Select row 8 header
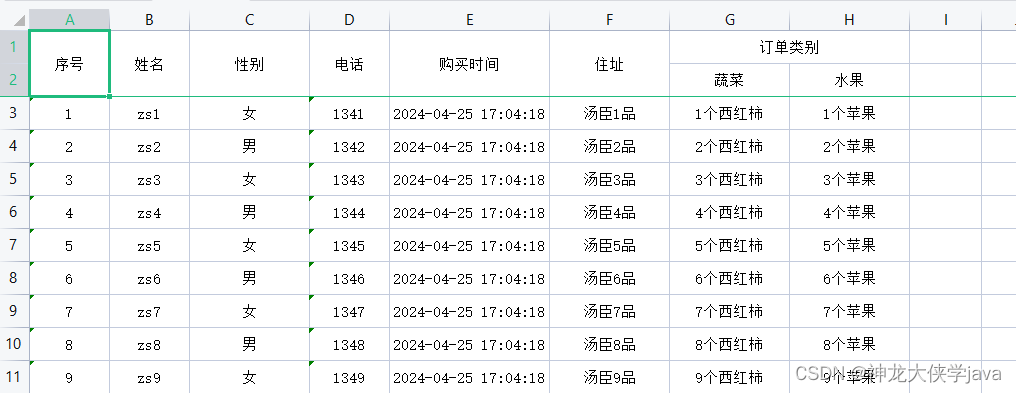The image size is (1016, 393). click(x=14, y=278)
